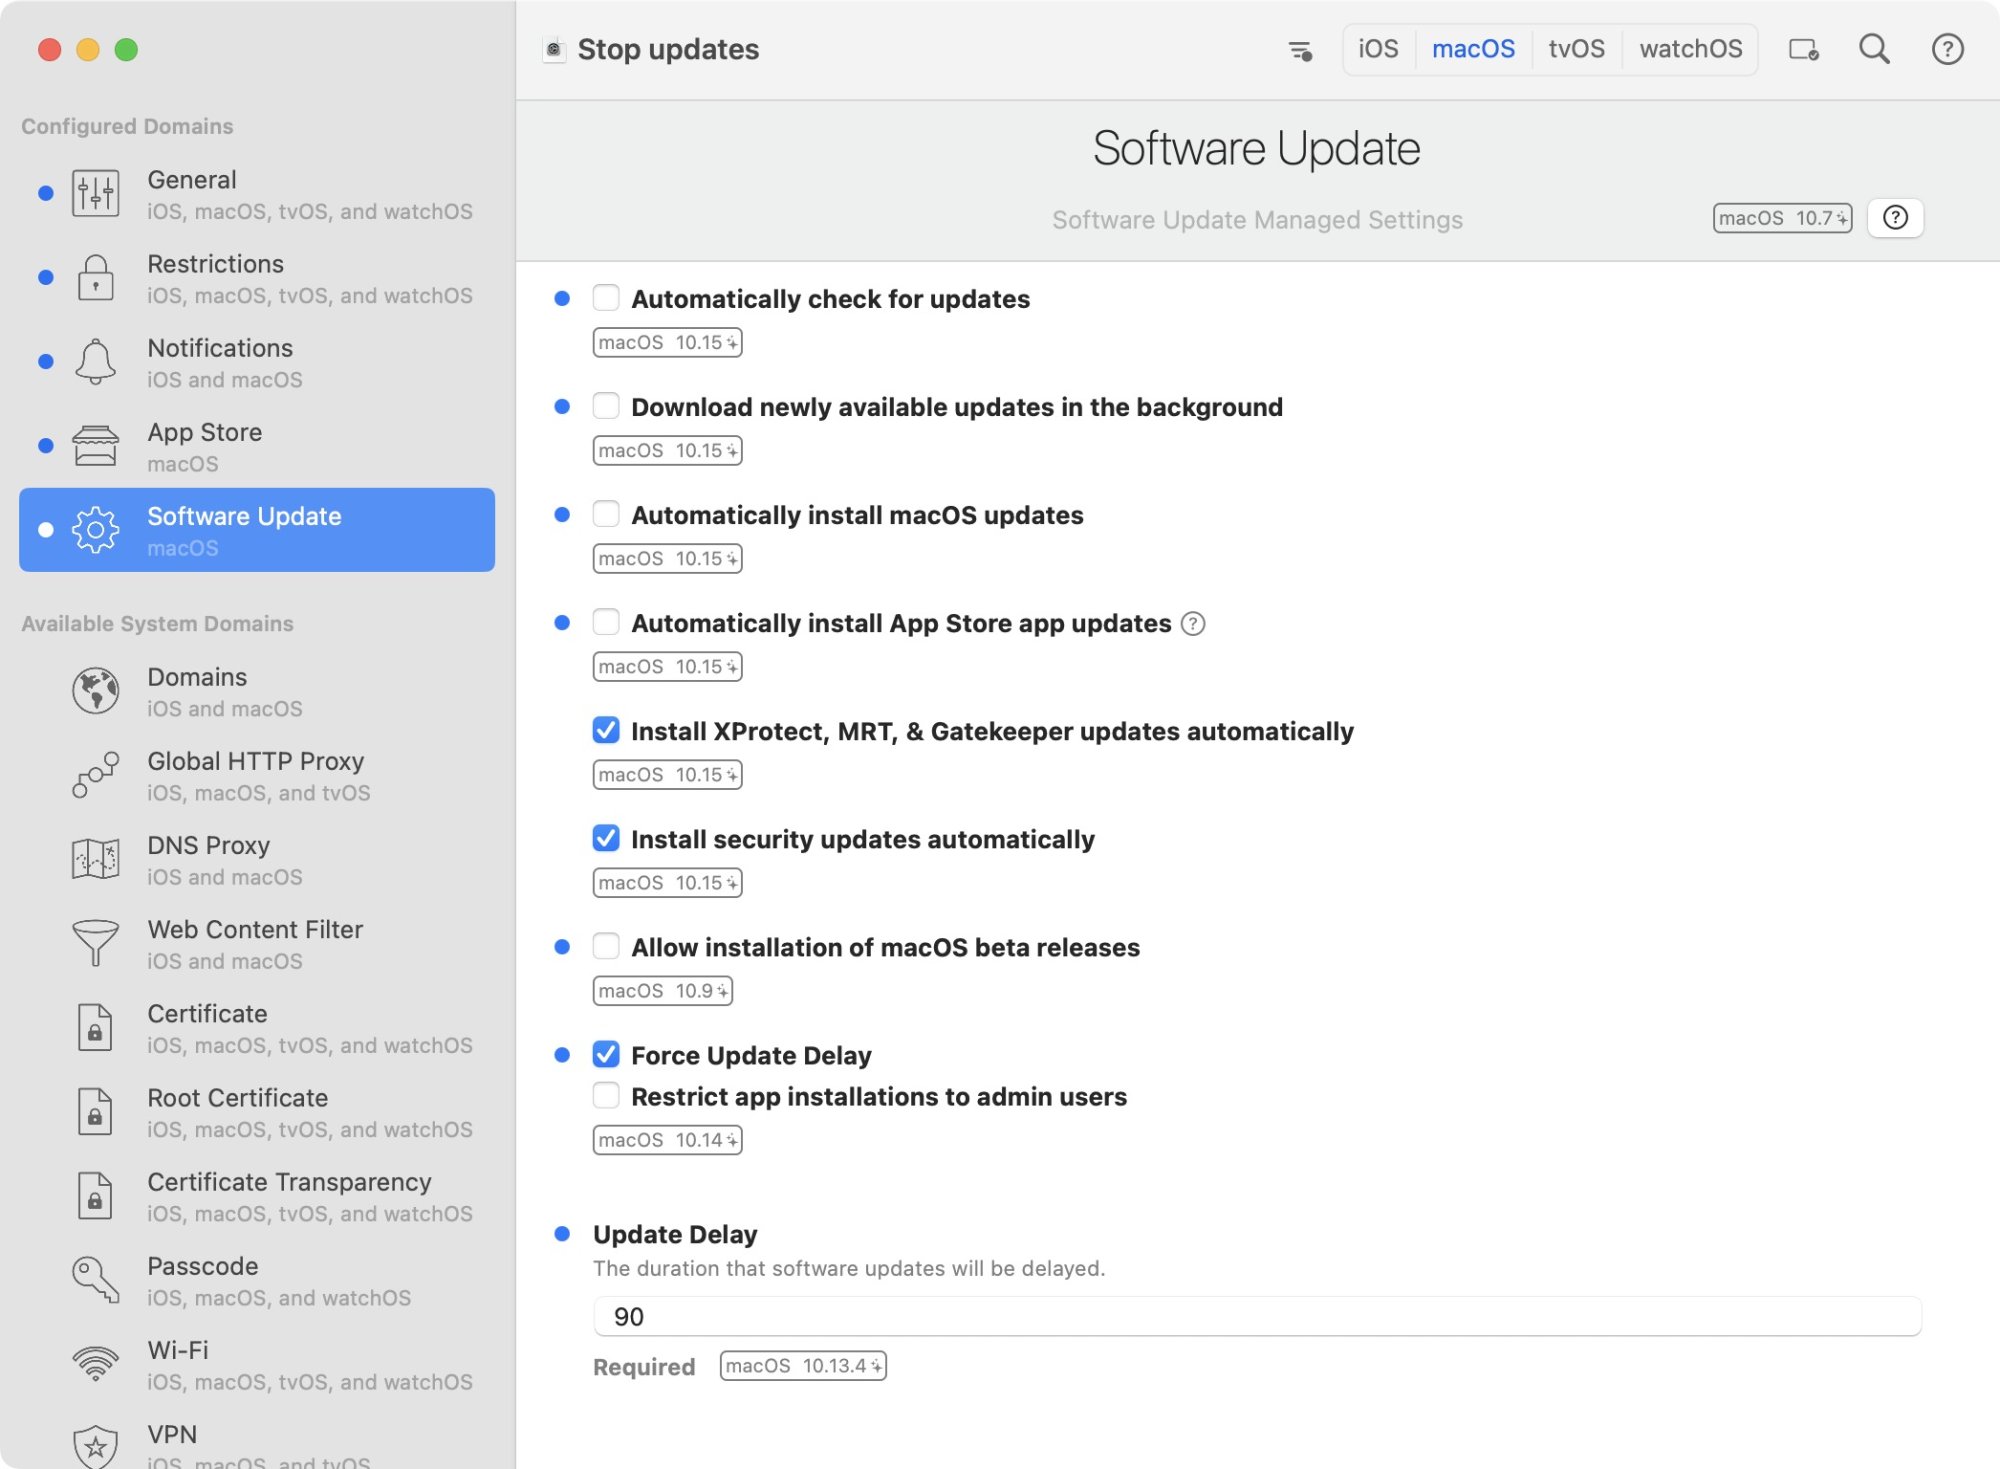2000x1469 pixels.
Task: Click macOS 10.9+ badge under beta releases
Action: [x=662, y=991]
